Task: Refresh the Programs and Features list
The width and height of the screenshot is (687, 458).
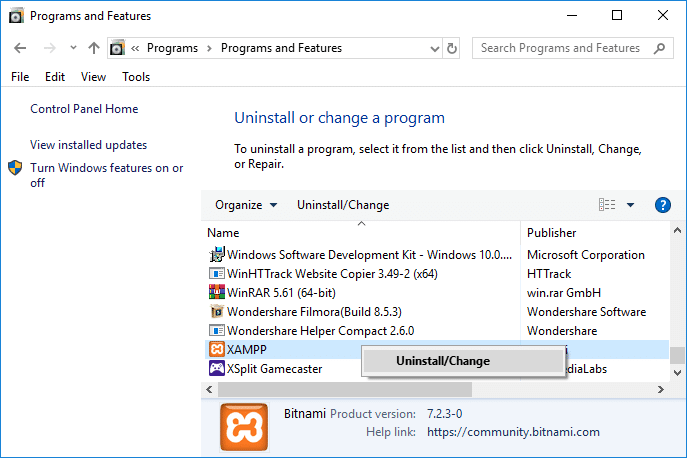Action: pyautogui.click(x=452, y=48)
